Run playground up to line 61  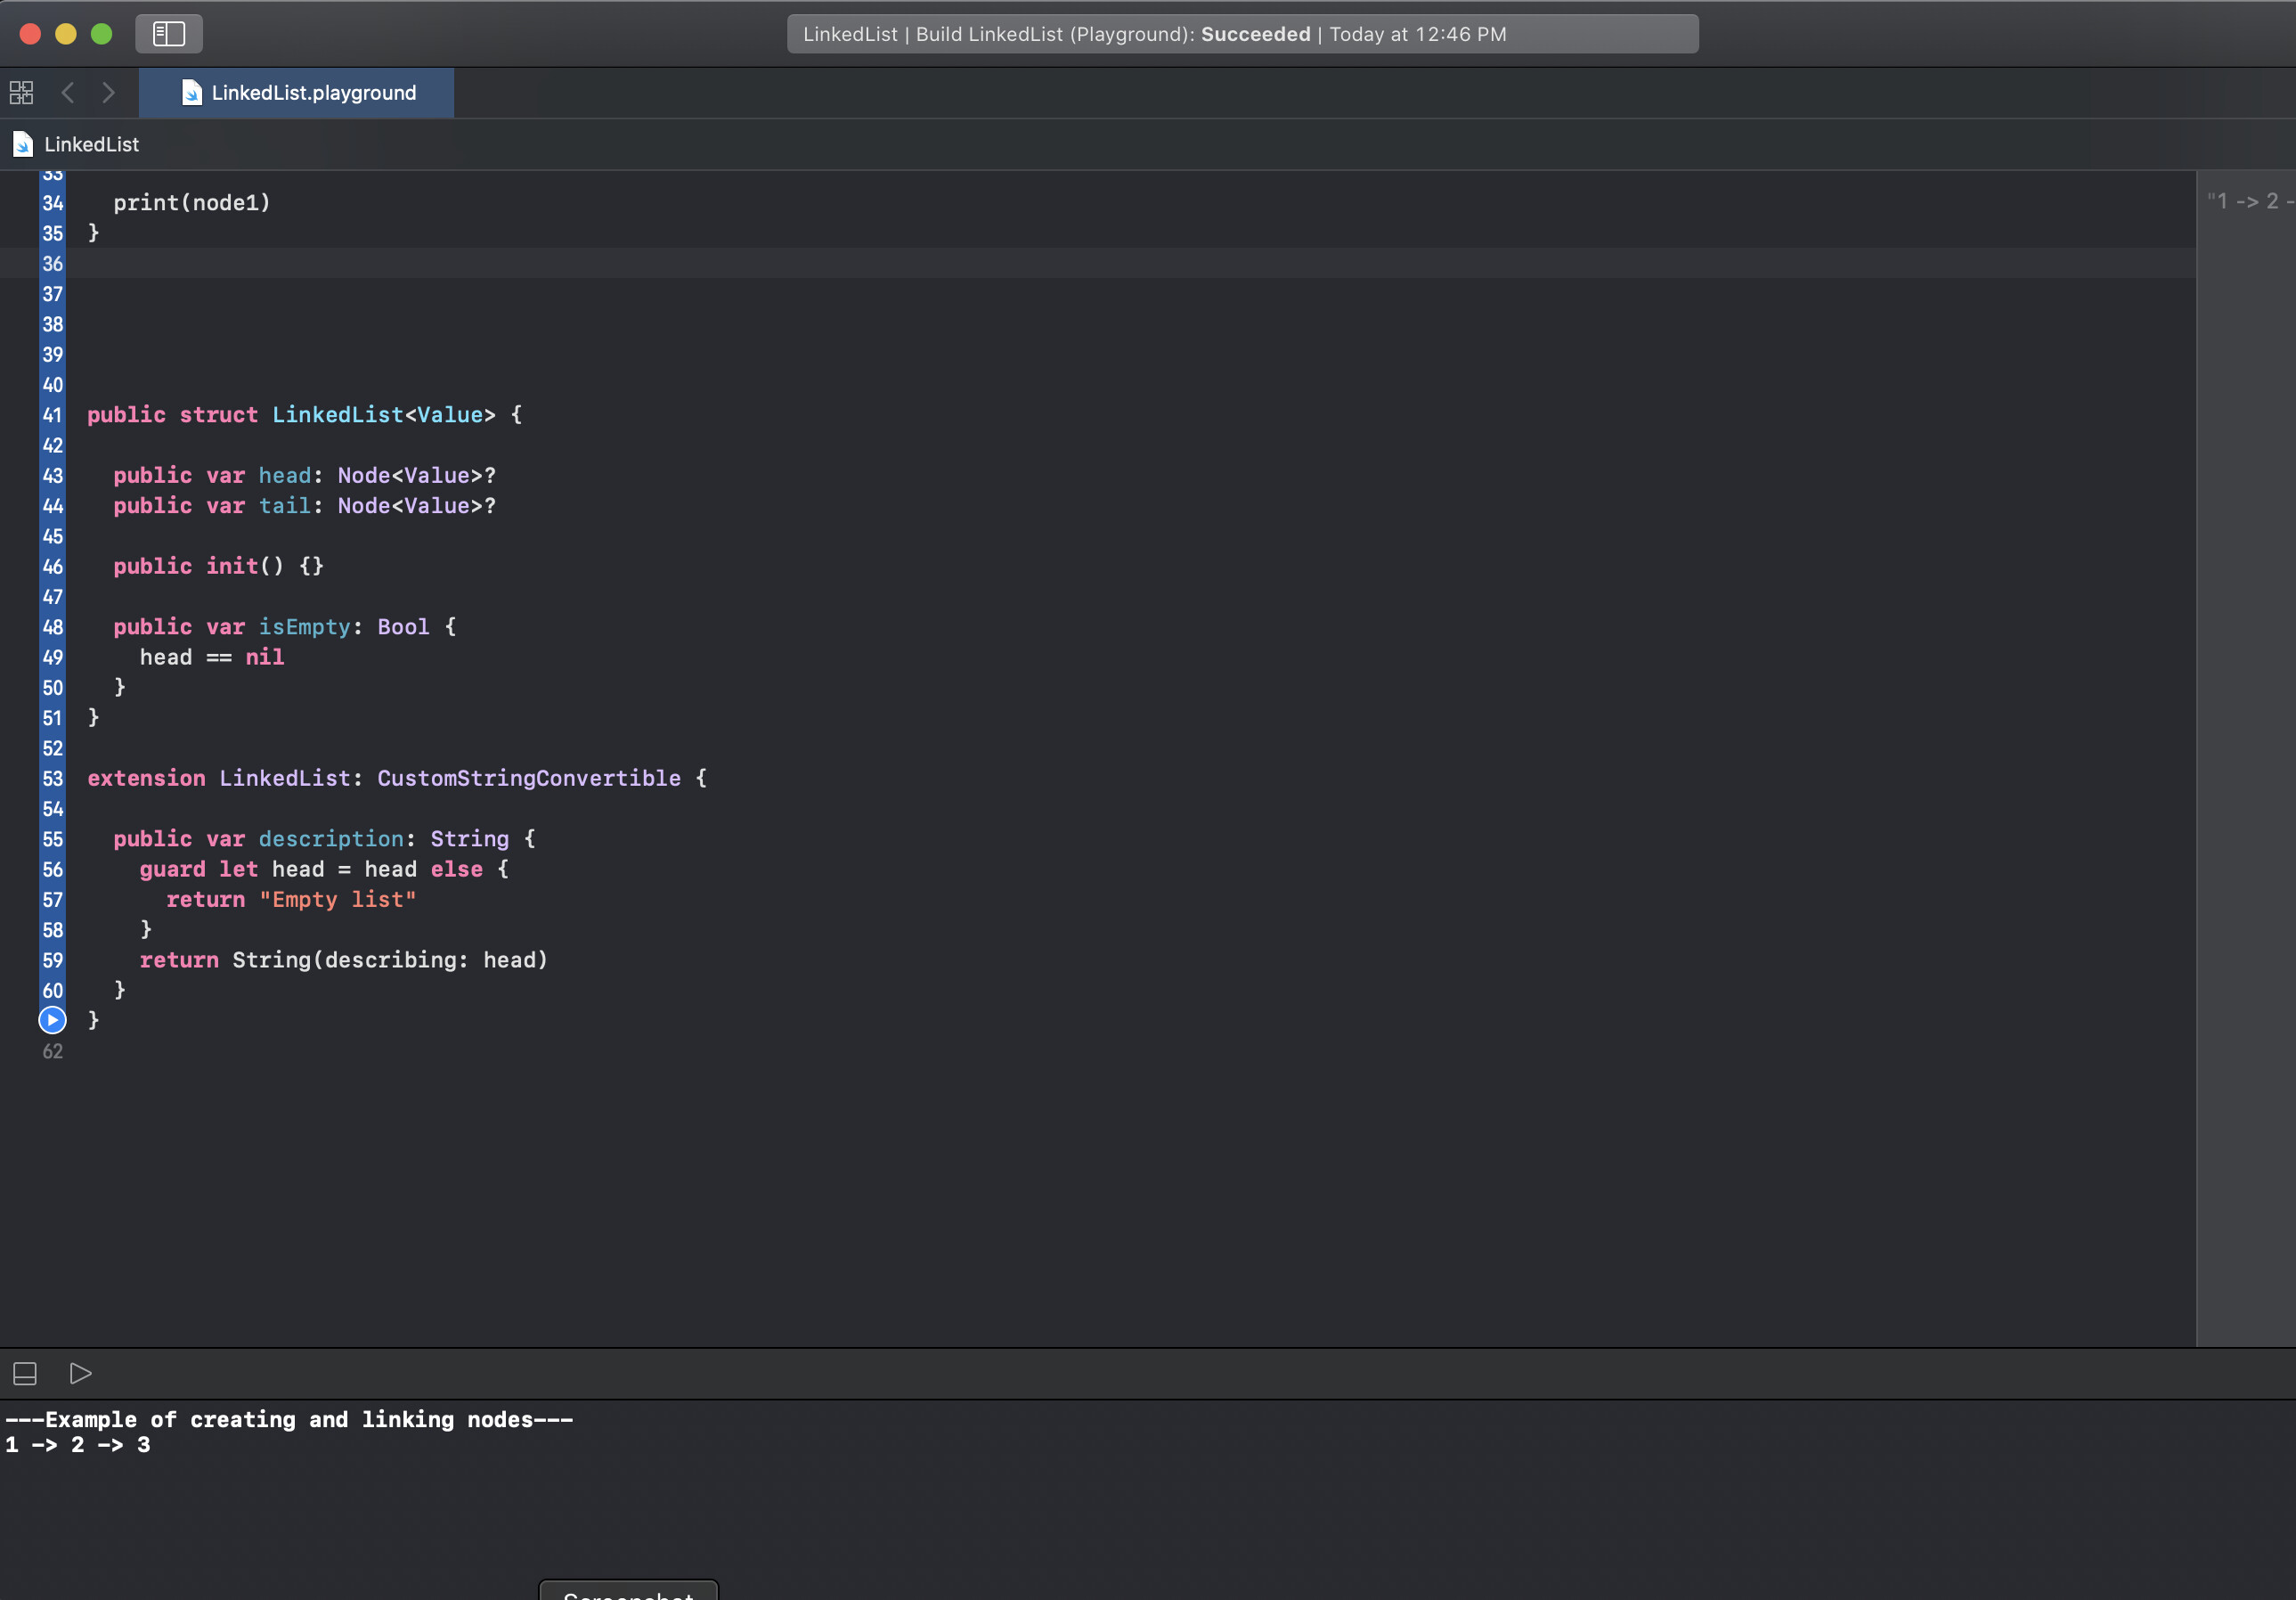(x=52, y=1020)
